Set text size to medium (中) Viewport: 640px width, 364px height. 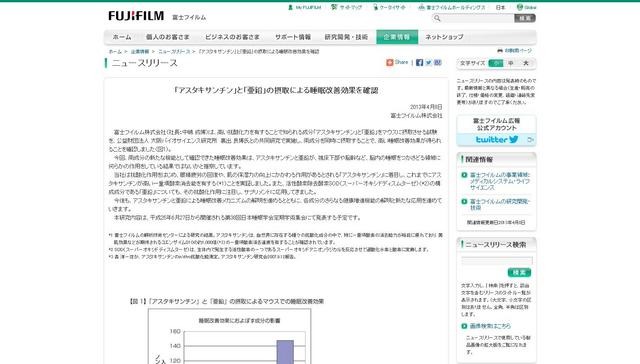coord(511,63)
